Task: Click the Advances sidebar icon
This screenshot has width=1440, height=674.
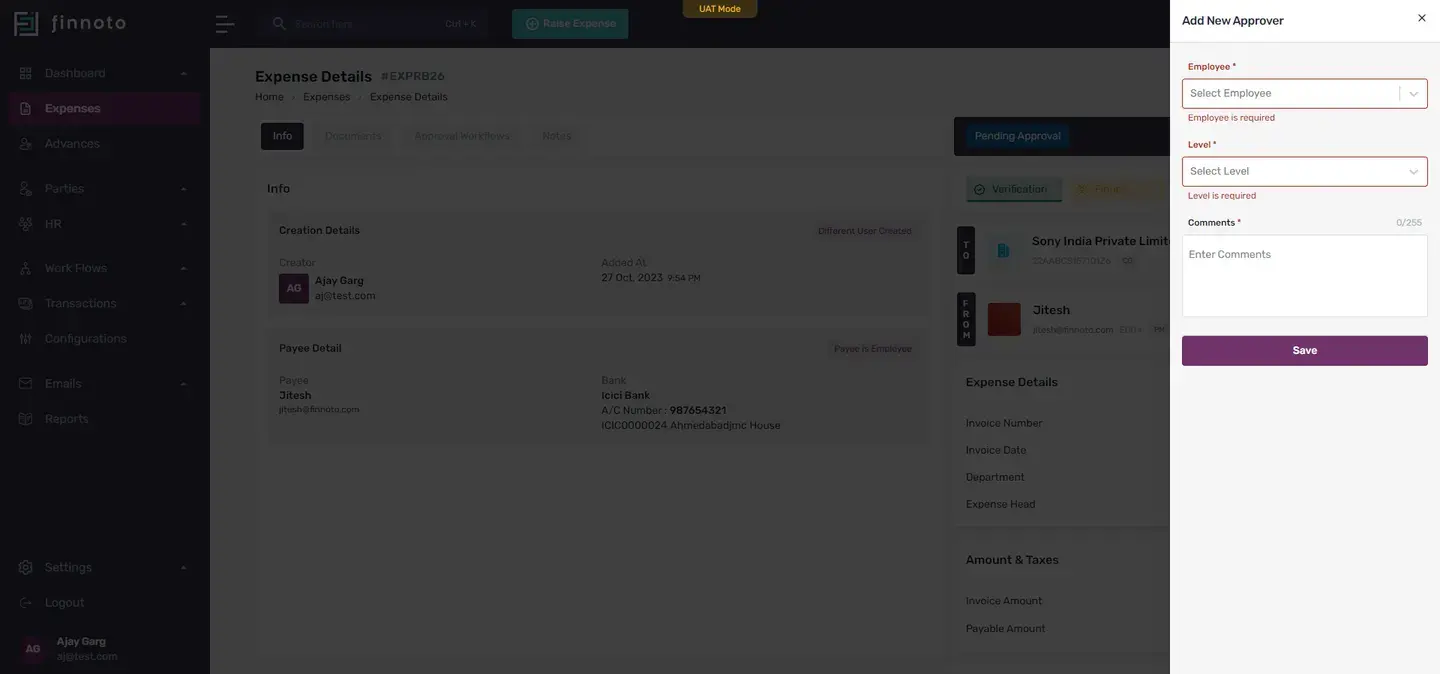Action: pyautogui.click(x=26, y=144)
